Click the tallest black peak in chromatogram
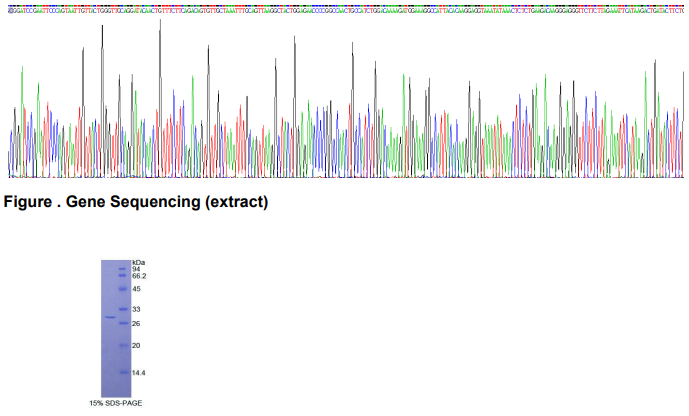Screen dimensions: 689x416 point(160,20)
